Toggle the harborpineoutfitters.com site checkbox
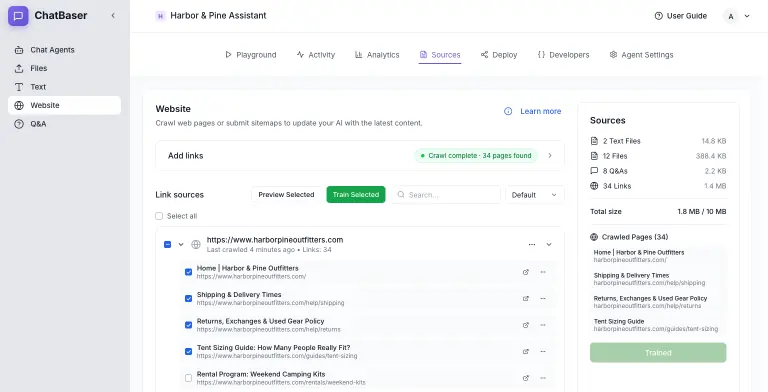 point(168,244)
